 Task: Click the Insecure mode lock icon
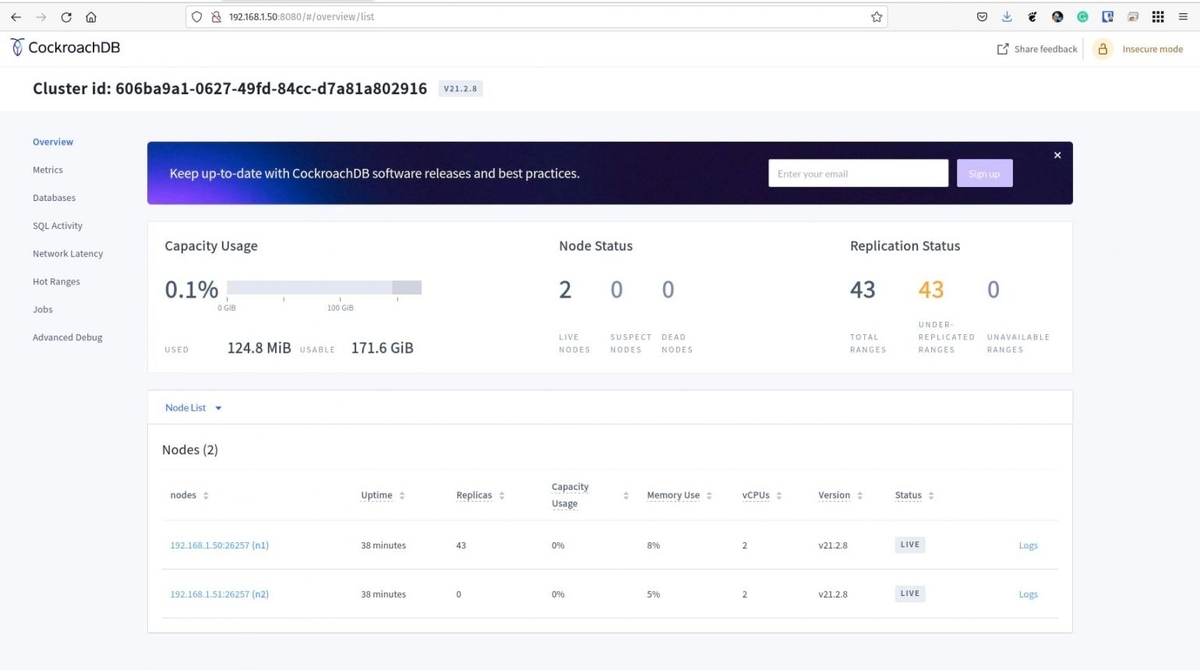1103,49
